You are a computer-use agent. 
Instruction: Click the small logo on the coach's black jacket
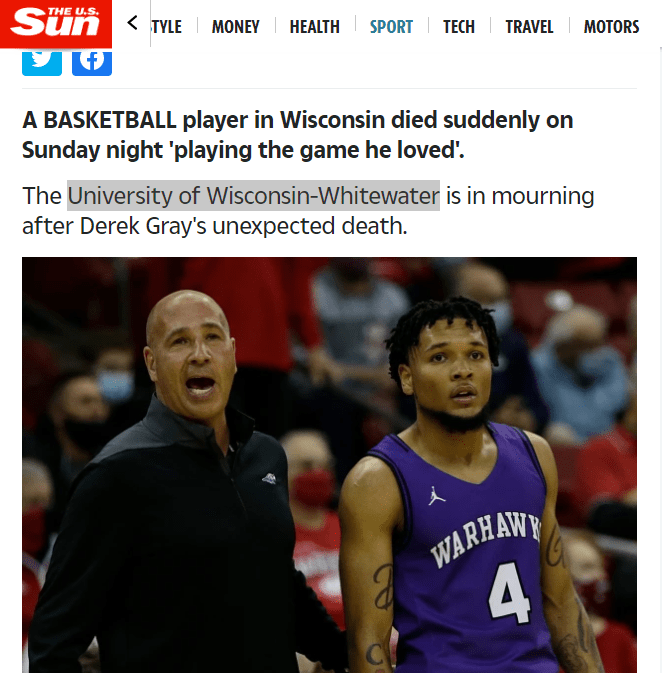point(269,478)
